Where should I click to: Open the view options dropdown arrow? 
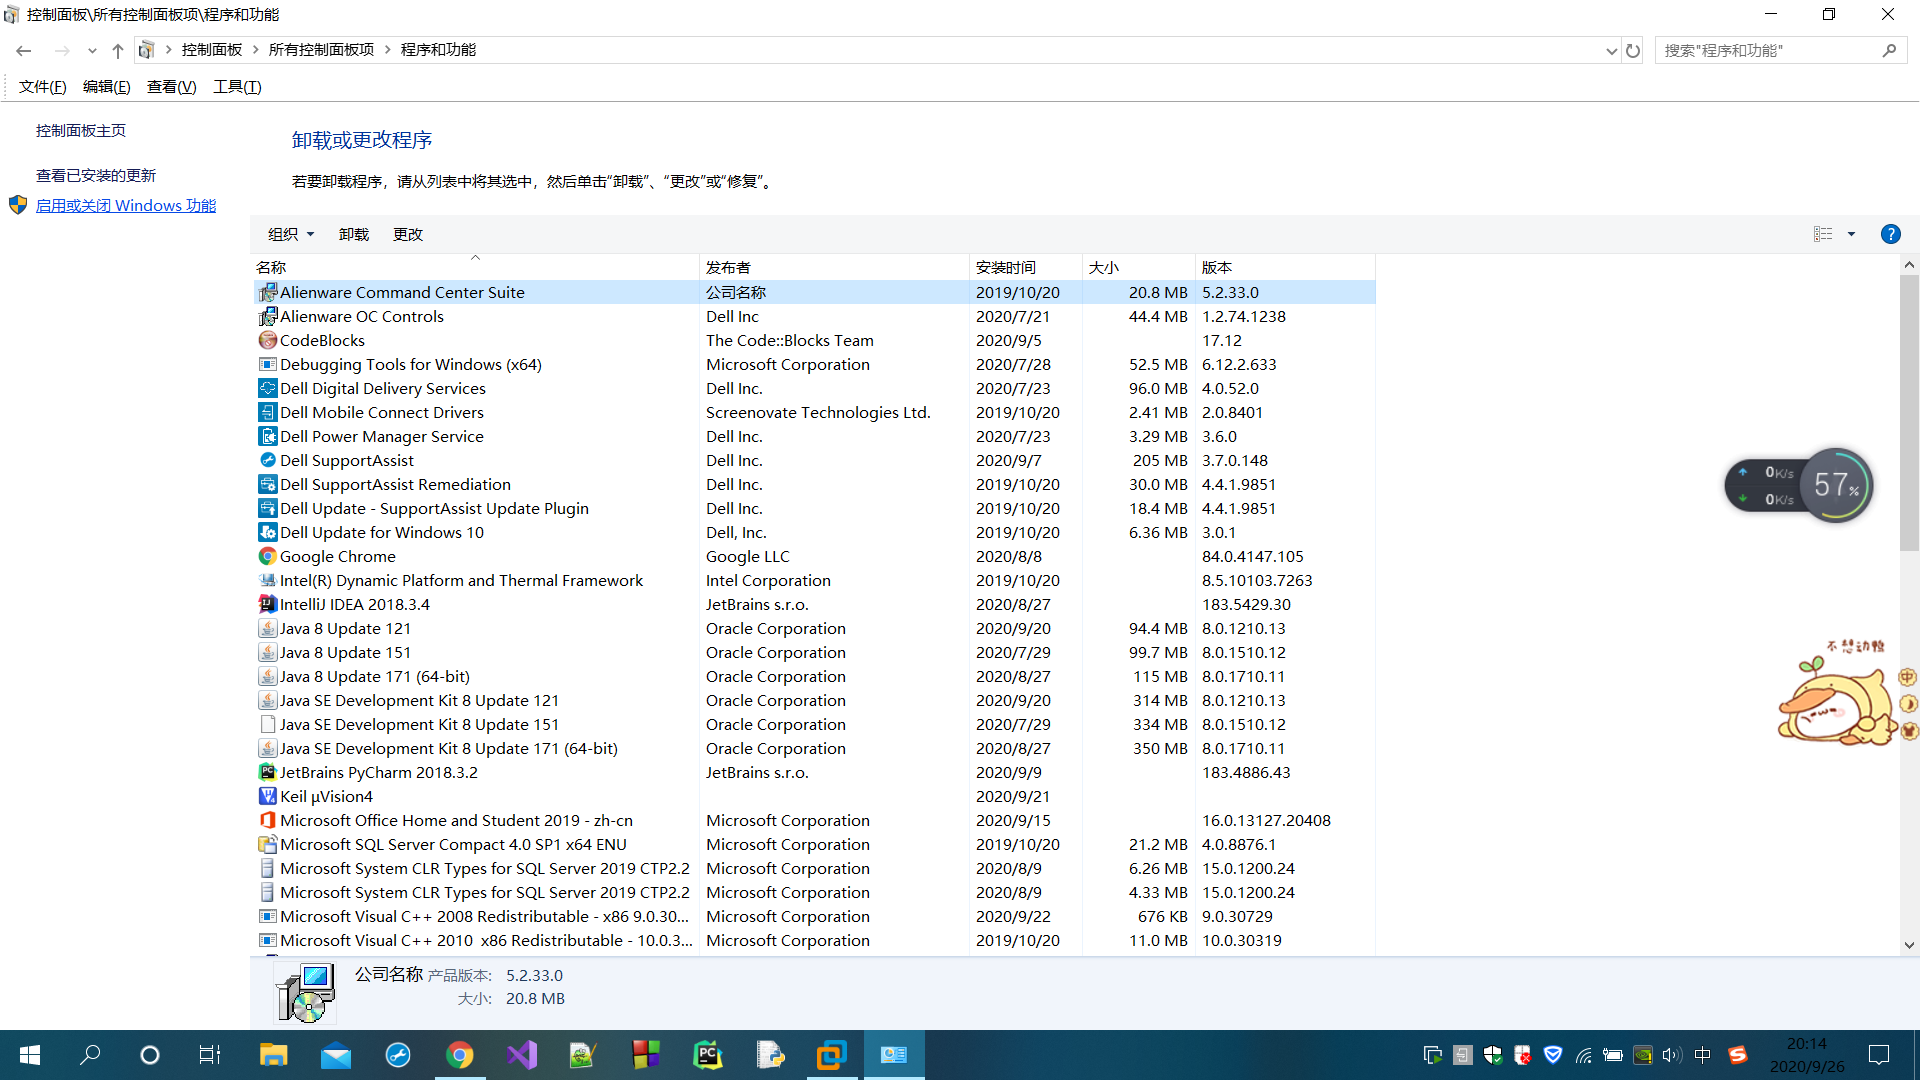pyautogui.click(x=1851, y=234)
